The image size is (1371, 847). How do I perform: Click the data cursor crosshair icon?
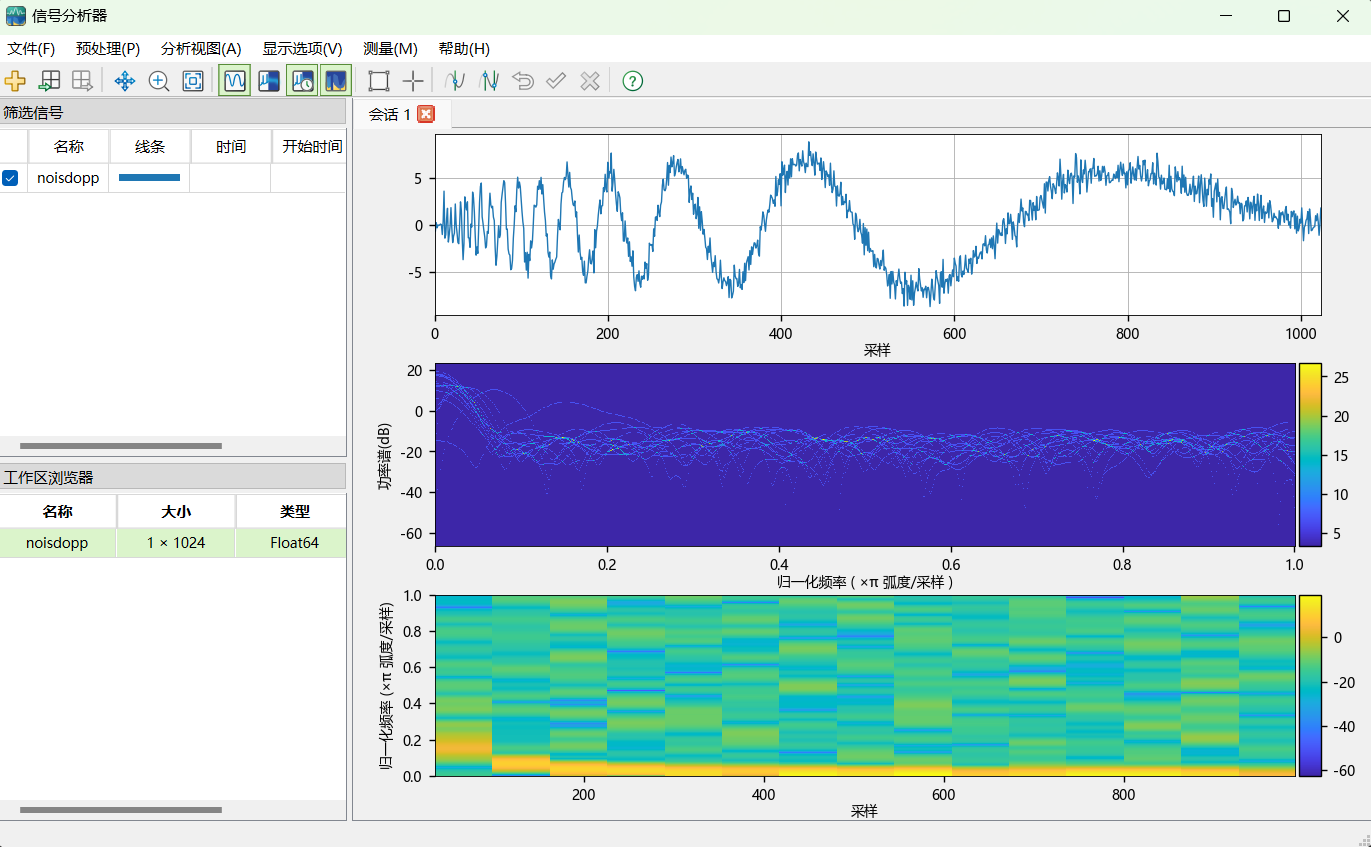[x=412, y=81]
